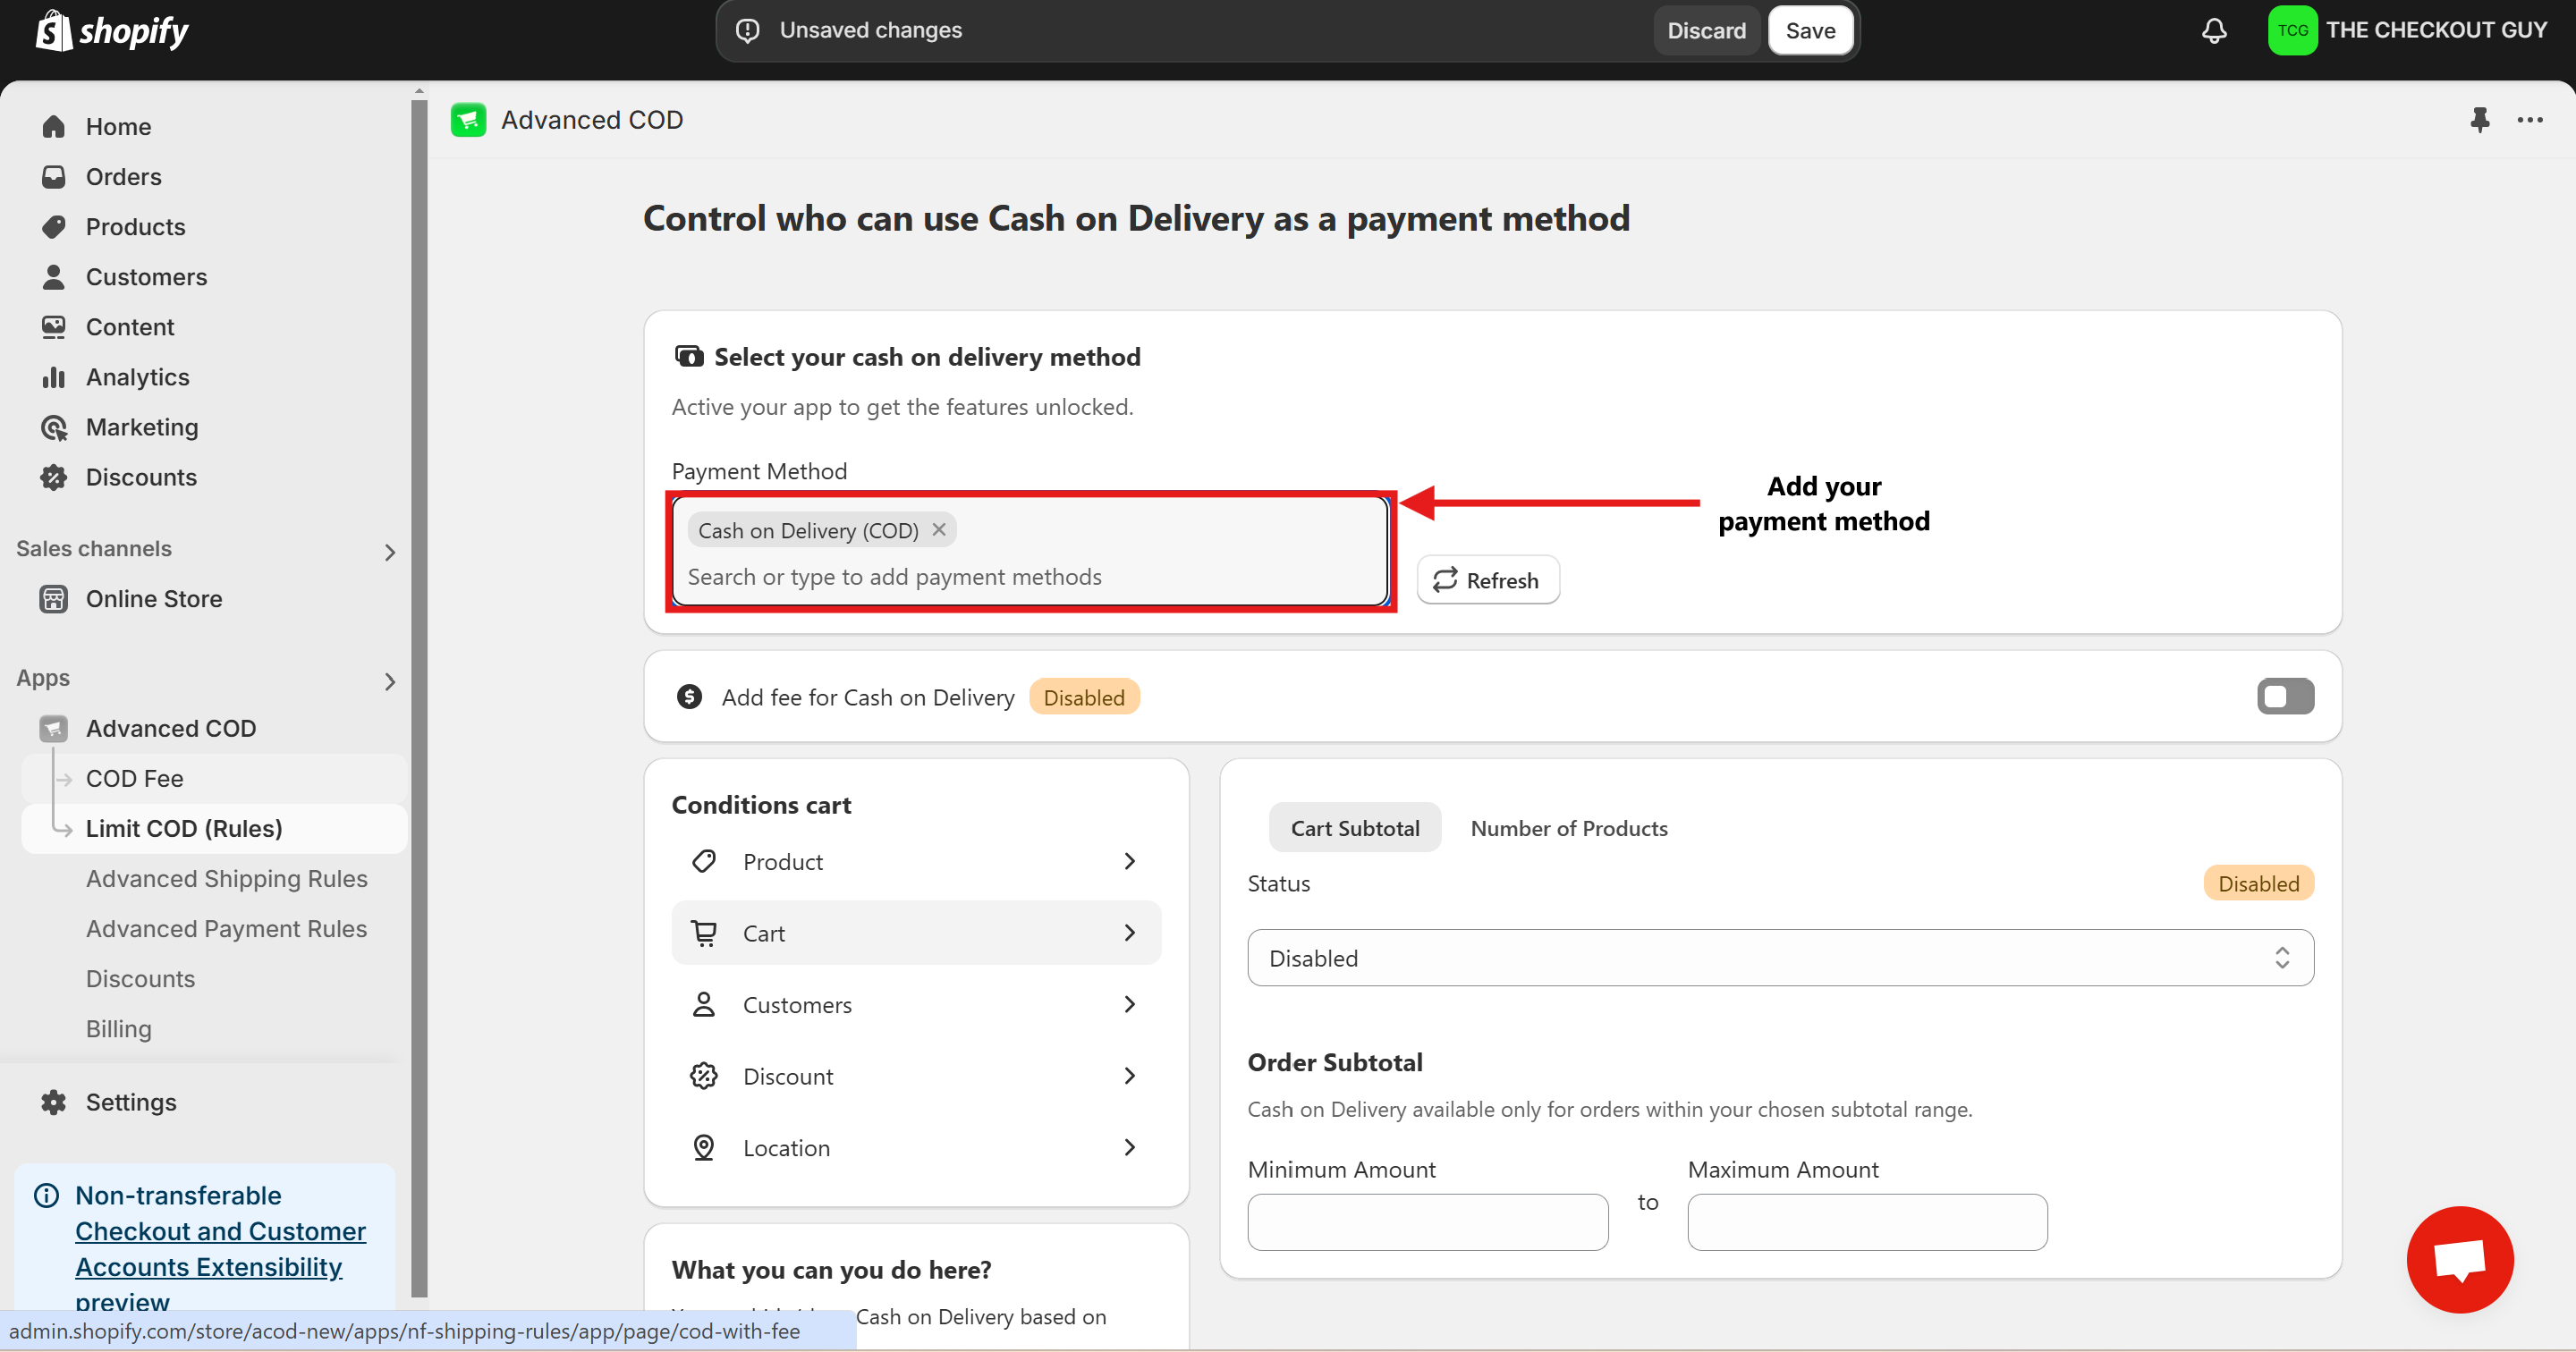
Task: Click the unsaved changes warning icon
Action: tap(748, 31)
